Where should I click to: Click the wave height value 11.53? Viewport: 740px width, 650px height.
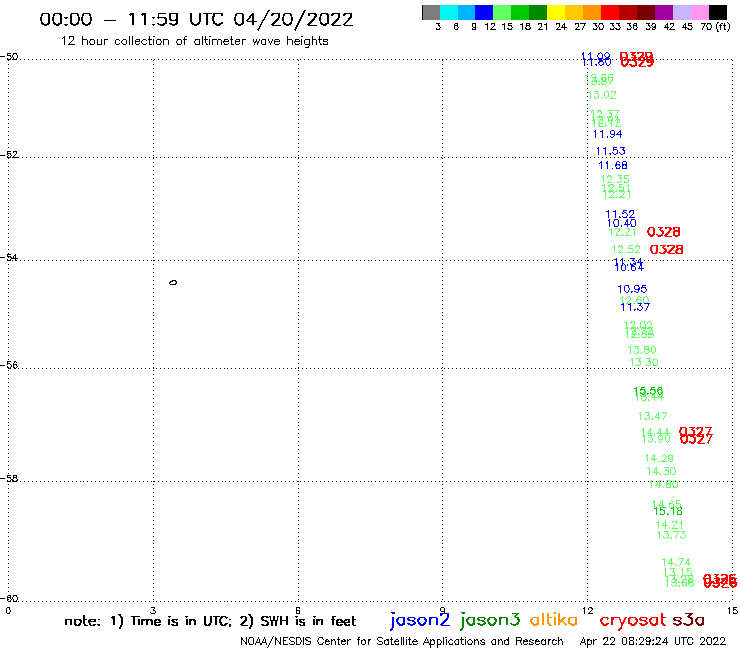click(x=611, y=151)
